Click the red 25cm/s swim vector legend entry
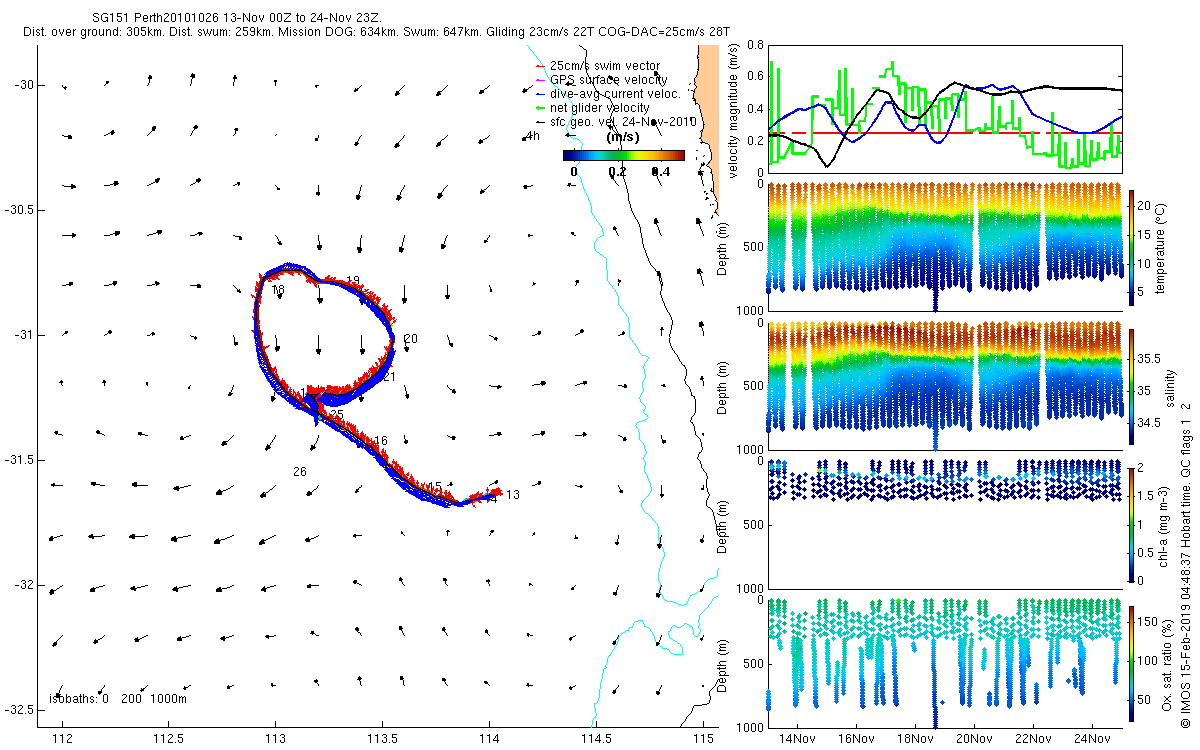Viewport: 1200px width, 750px height. point(608,66)
